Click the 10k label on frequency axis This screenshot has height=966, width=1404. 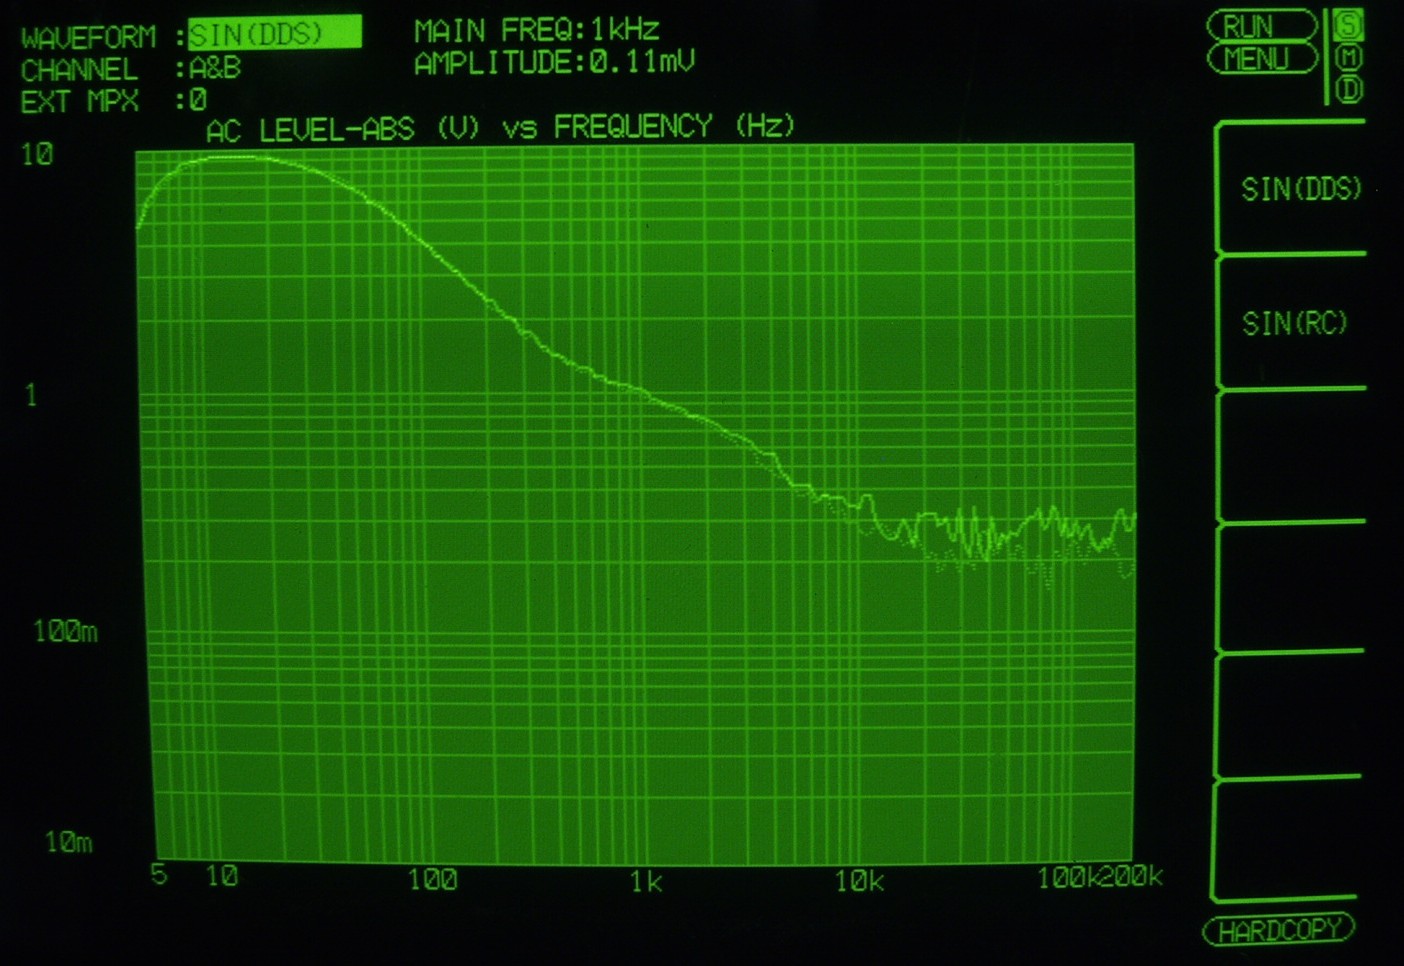[x=859, y=881]
